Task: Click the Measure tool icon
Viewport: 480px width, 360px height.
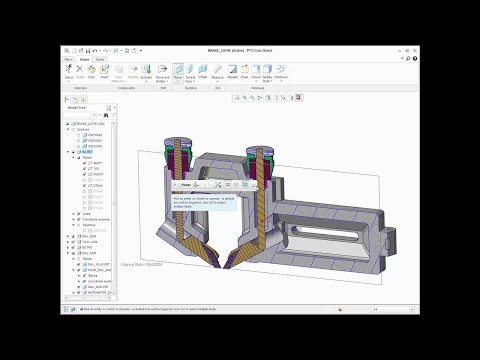Action: click(x=217, y=69)
